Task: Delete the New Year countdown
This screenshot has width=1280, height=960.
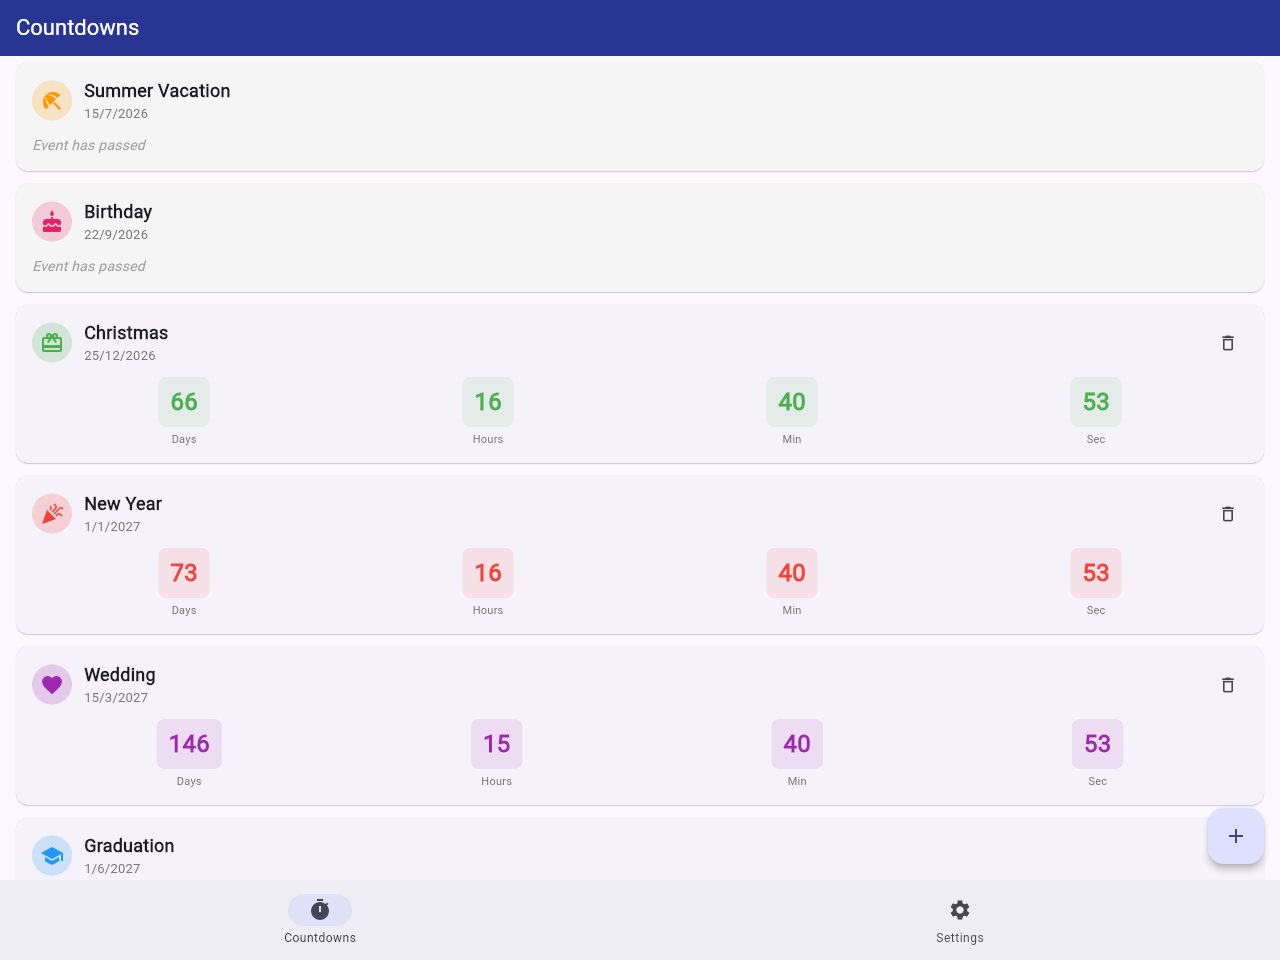Action: pyautogui.click(x=1228, y=514)
